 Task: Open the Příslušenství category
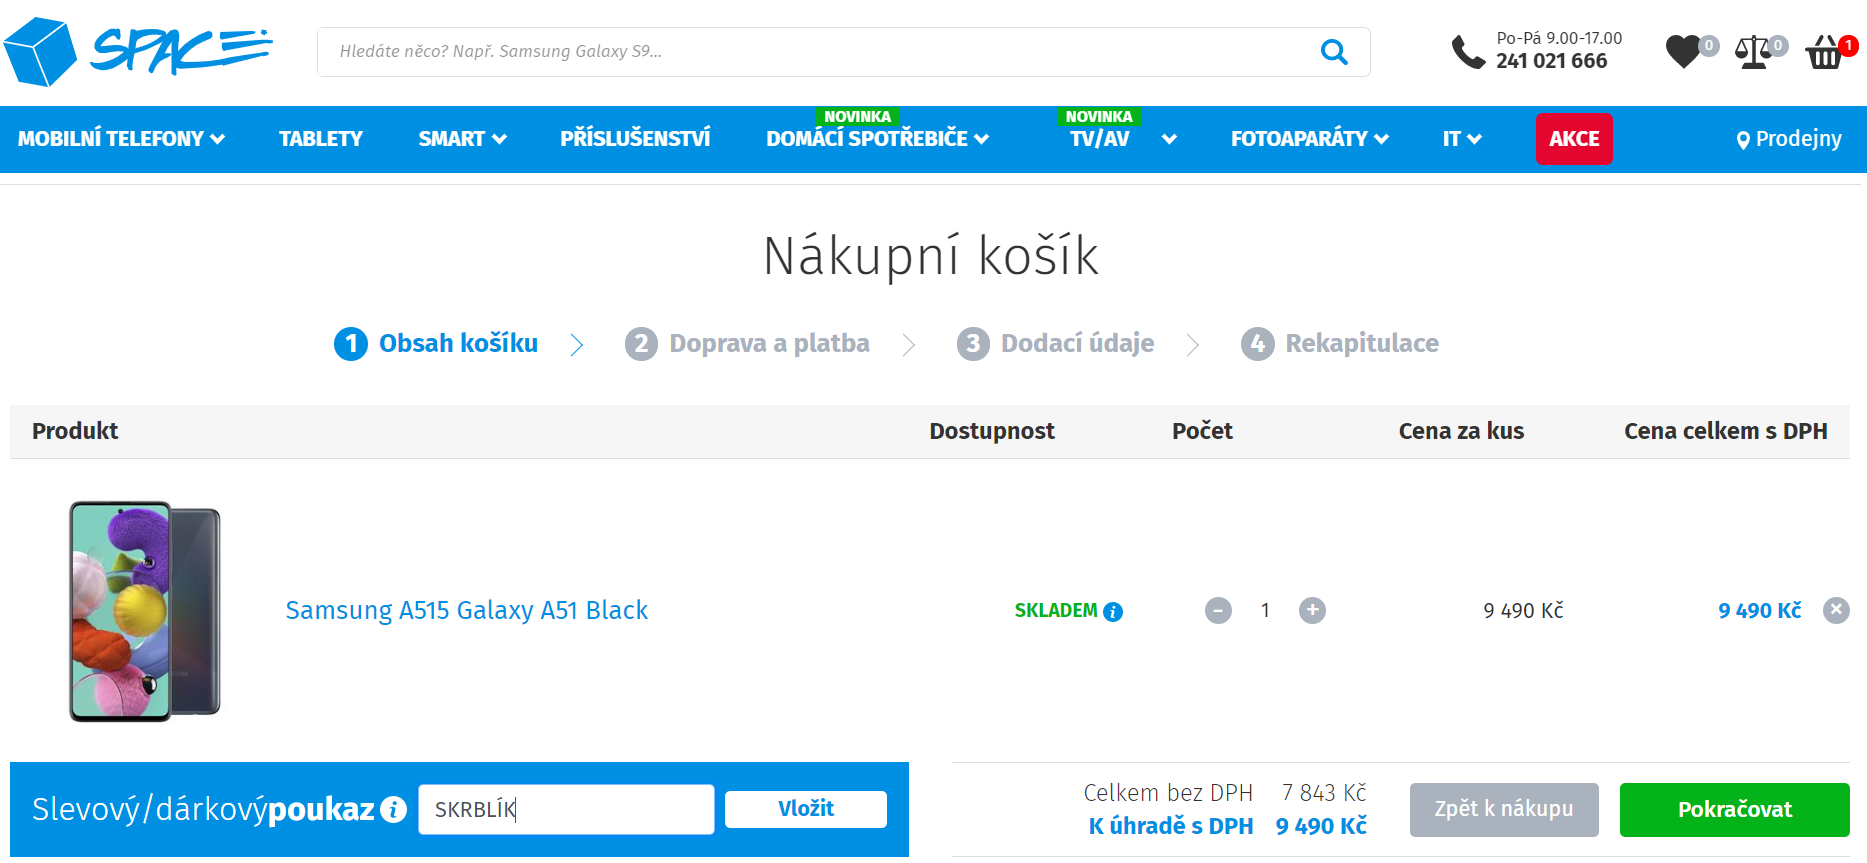pyautogui.click(x=635, y=139)
